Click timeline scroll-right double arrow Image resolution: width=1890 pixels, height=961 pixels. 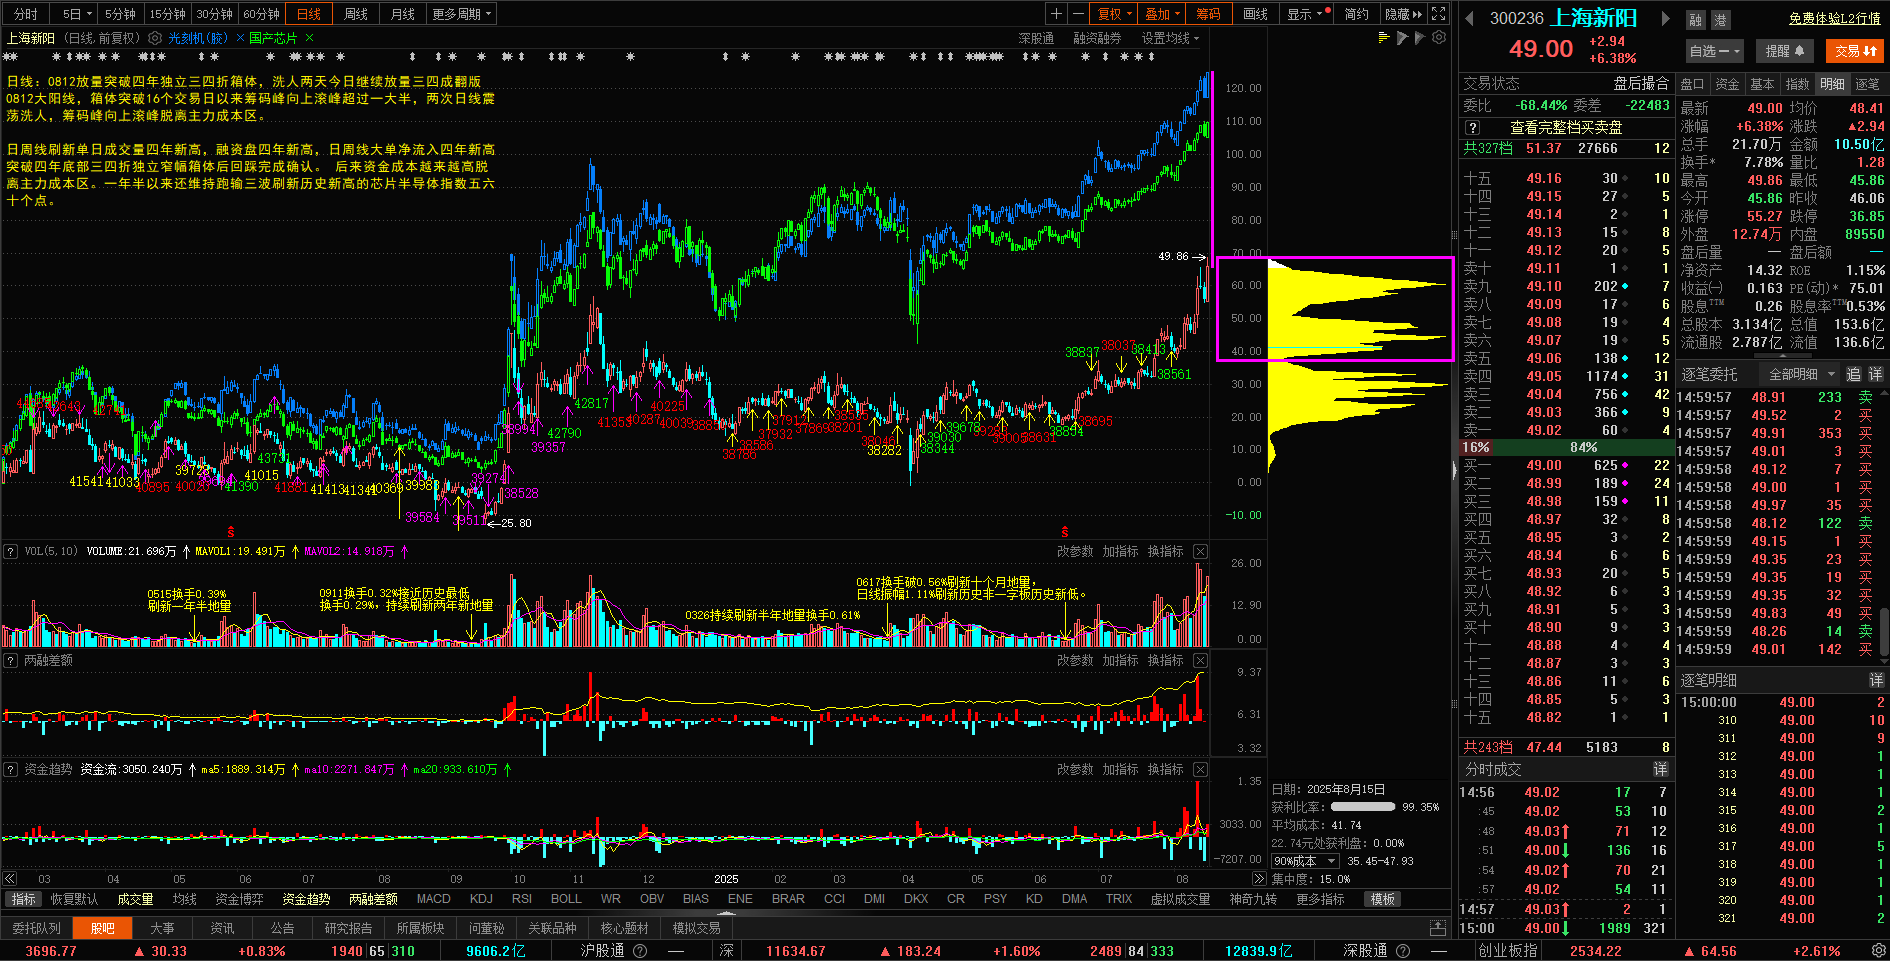click(1259, 879)
